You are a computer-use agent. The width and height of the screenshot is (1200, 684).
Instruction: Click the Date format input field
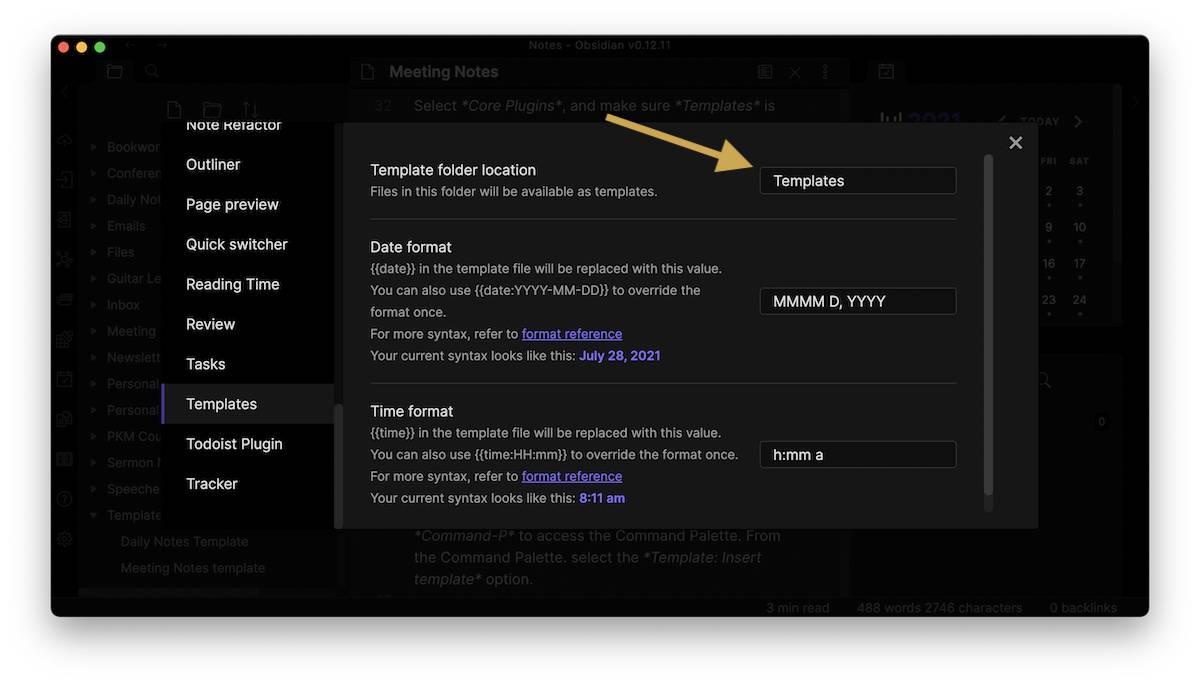coord(858,301)
